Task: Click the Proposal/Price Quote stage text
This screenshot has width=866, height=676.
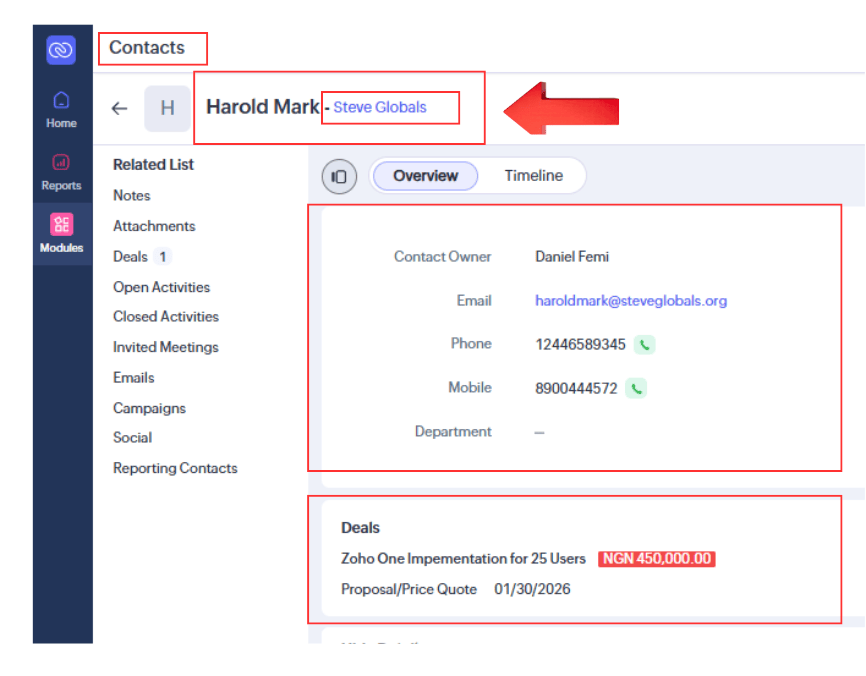Action: 409,590
